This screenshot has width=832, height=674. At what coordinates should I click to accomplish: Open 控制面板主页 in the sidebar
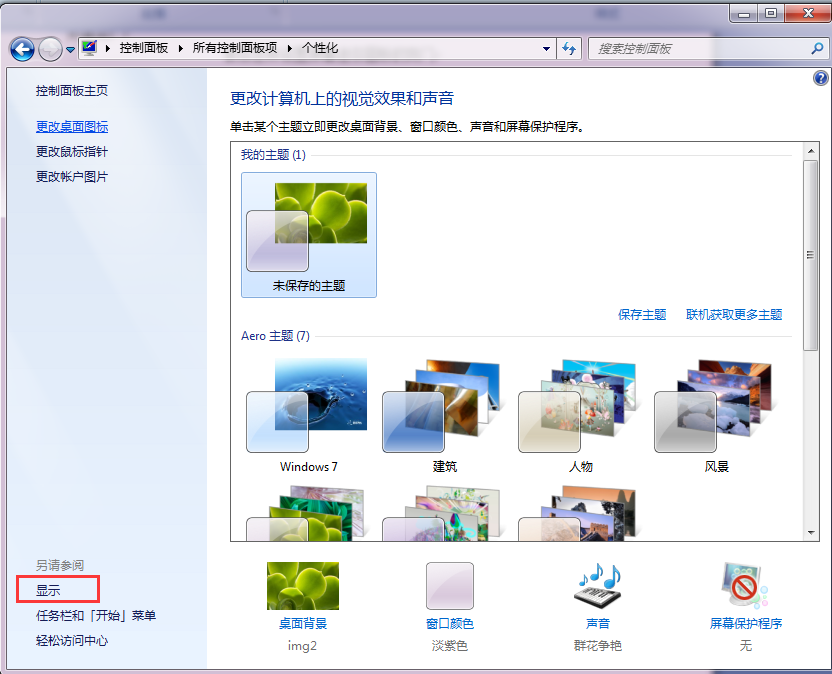coord(72,91)
